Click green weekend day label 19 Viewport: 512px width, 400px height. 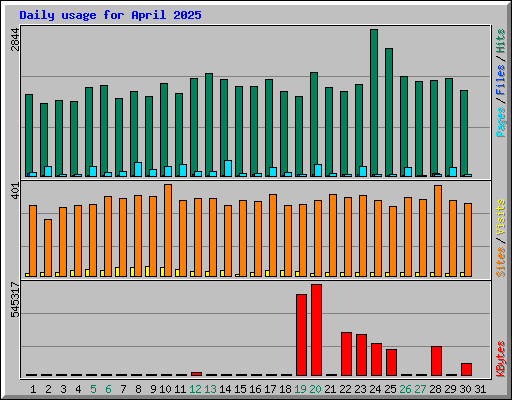pyautogui.click(x=300, y=389)
